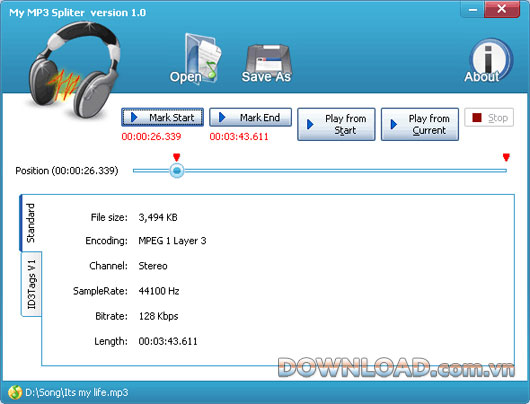This screenshot has height=404, width=530.
Task: Switch to the Standard tab
Action: (31, 223)
